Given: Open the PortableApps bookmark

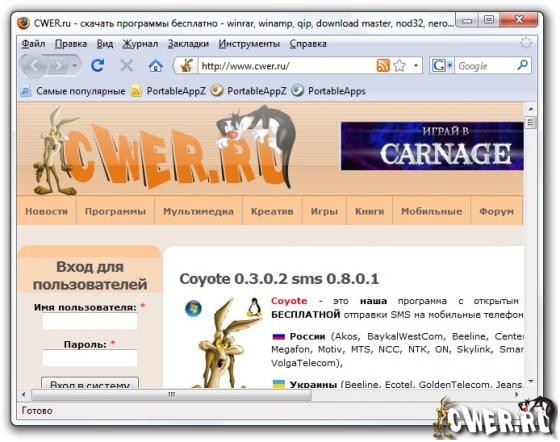Looking at the screenshot, I should pos(329,91).
